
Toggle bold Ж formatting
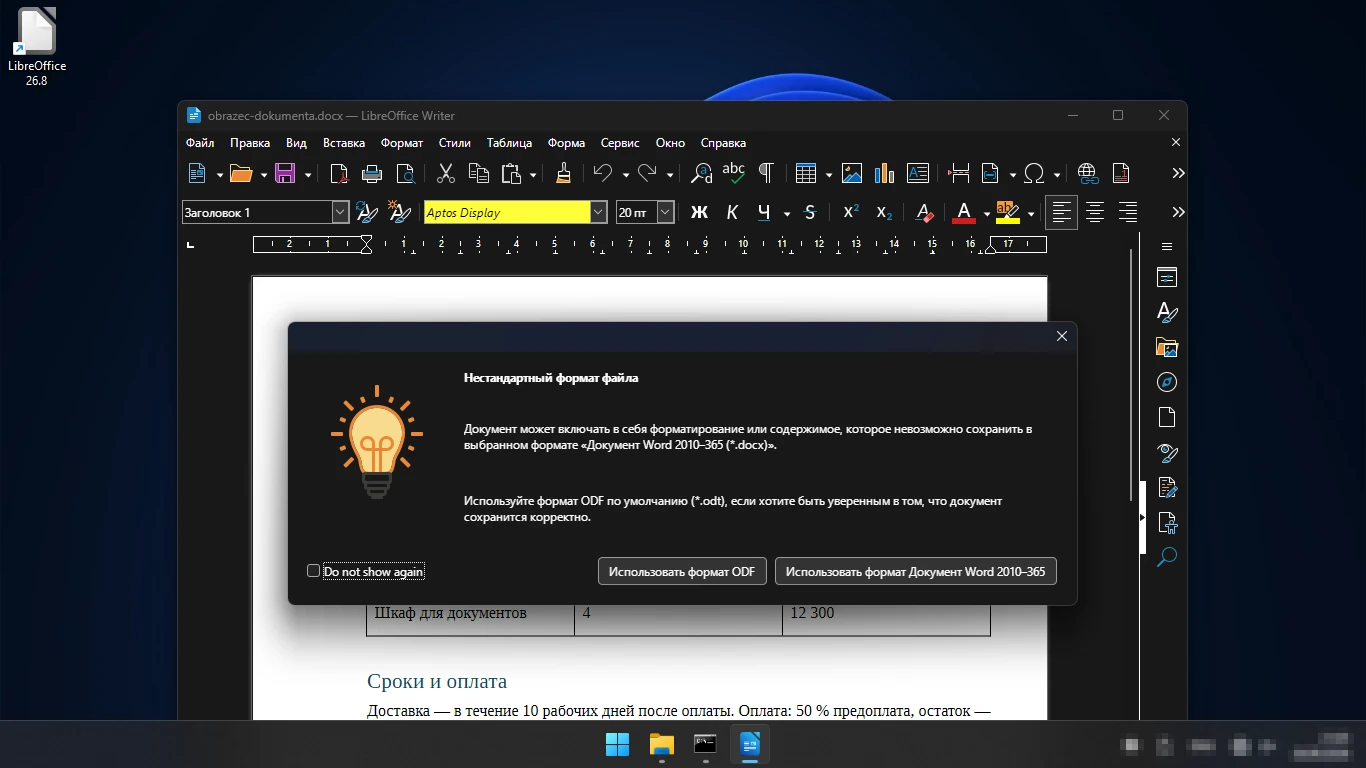[x=700, y=212]
